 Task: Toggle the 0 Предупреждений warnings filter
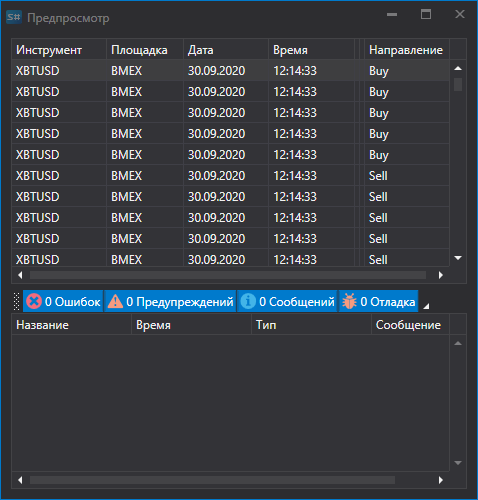click(x=170, y=301)
